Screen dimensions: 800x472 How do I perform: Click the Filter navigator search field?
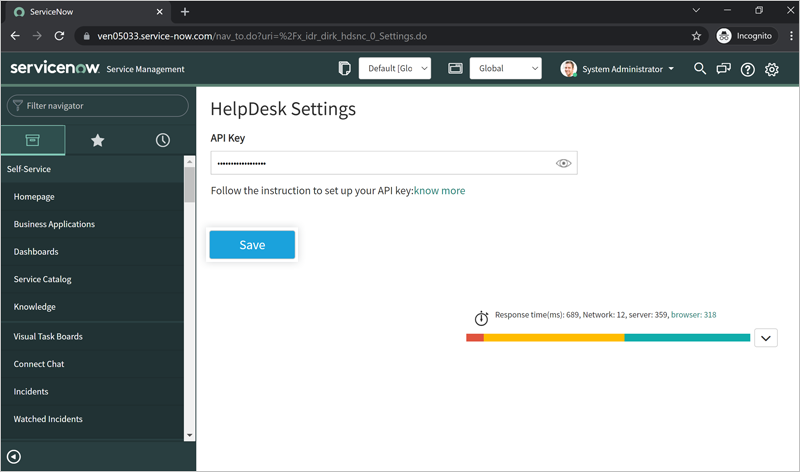(98, 105)
